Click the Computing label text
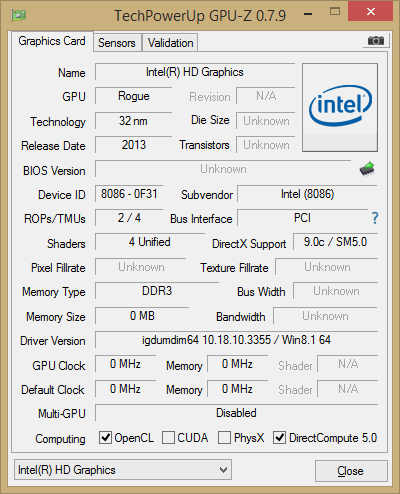This screenshot has height=494, width=400. click(x=60, y=439)
